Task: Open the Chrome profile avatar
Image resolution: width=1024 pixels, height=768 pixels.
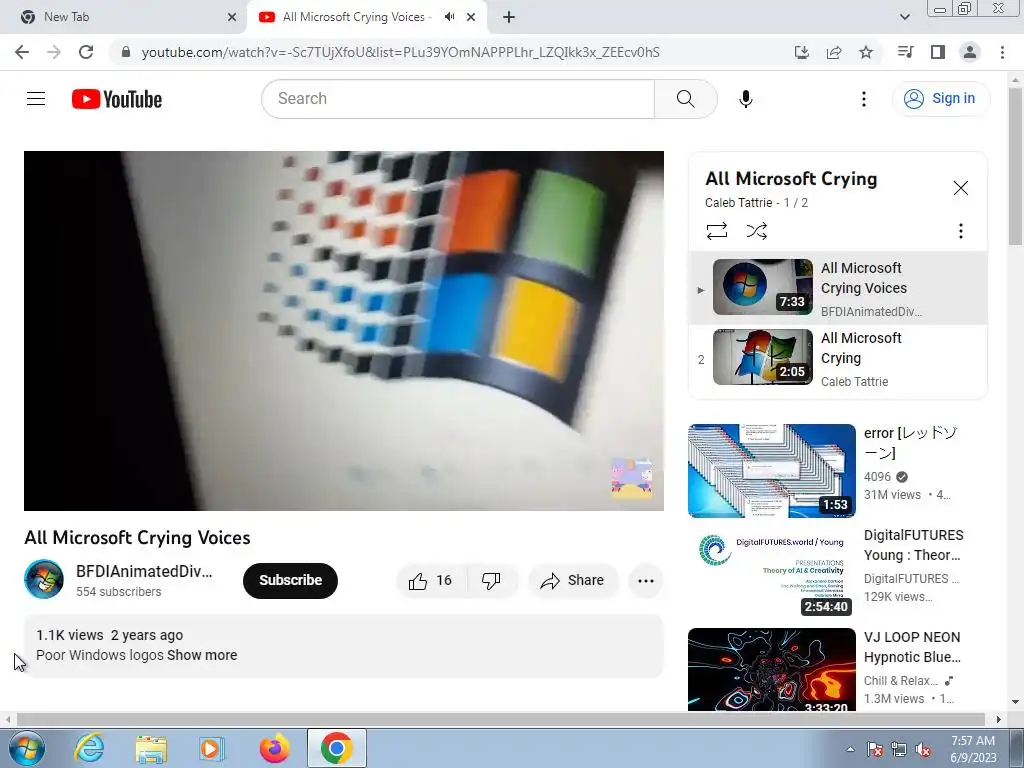Action: [970, 52]
